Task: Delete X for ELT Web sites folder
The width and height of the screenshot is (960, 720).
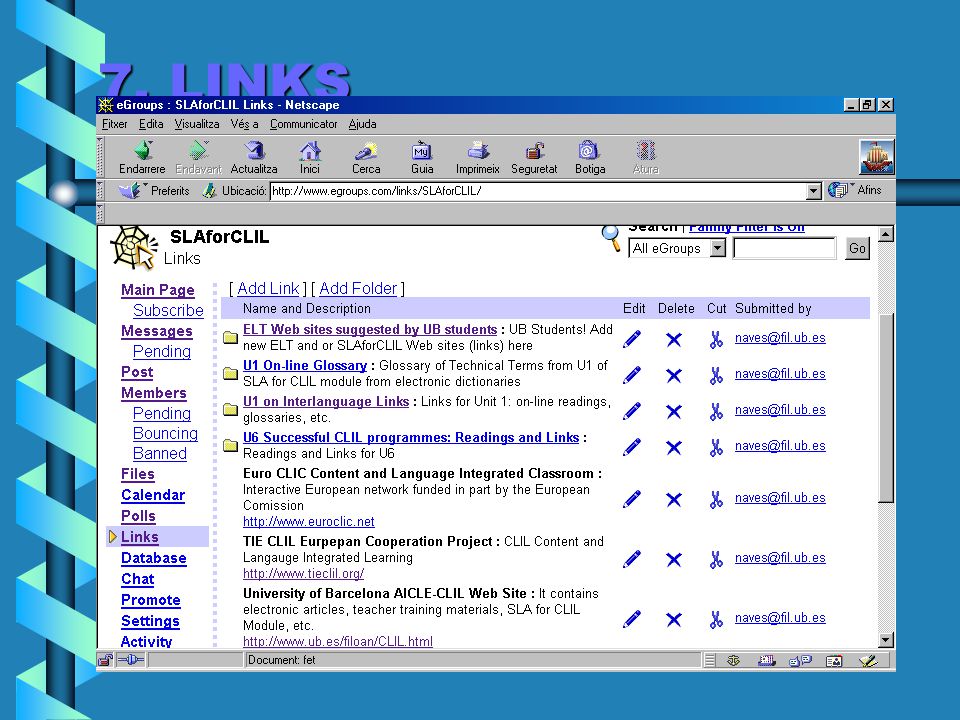Action: [x=673, y=339]
